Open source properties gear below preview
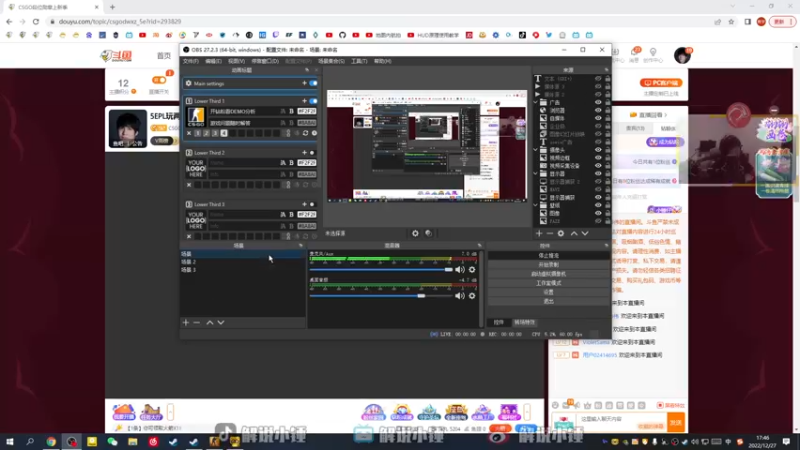 [x=415, y=233]
